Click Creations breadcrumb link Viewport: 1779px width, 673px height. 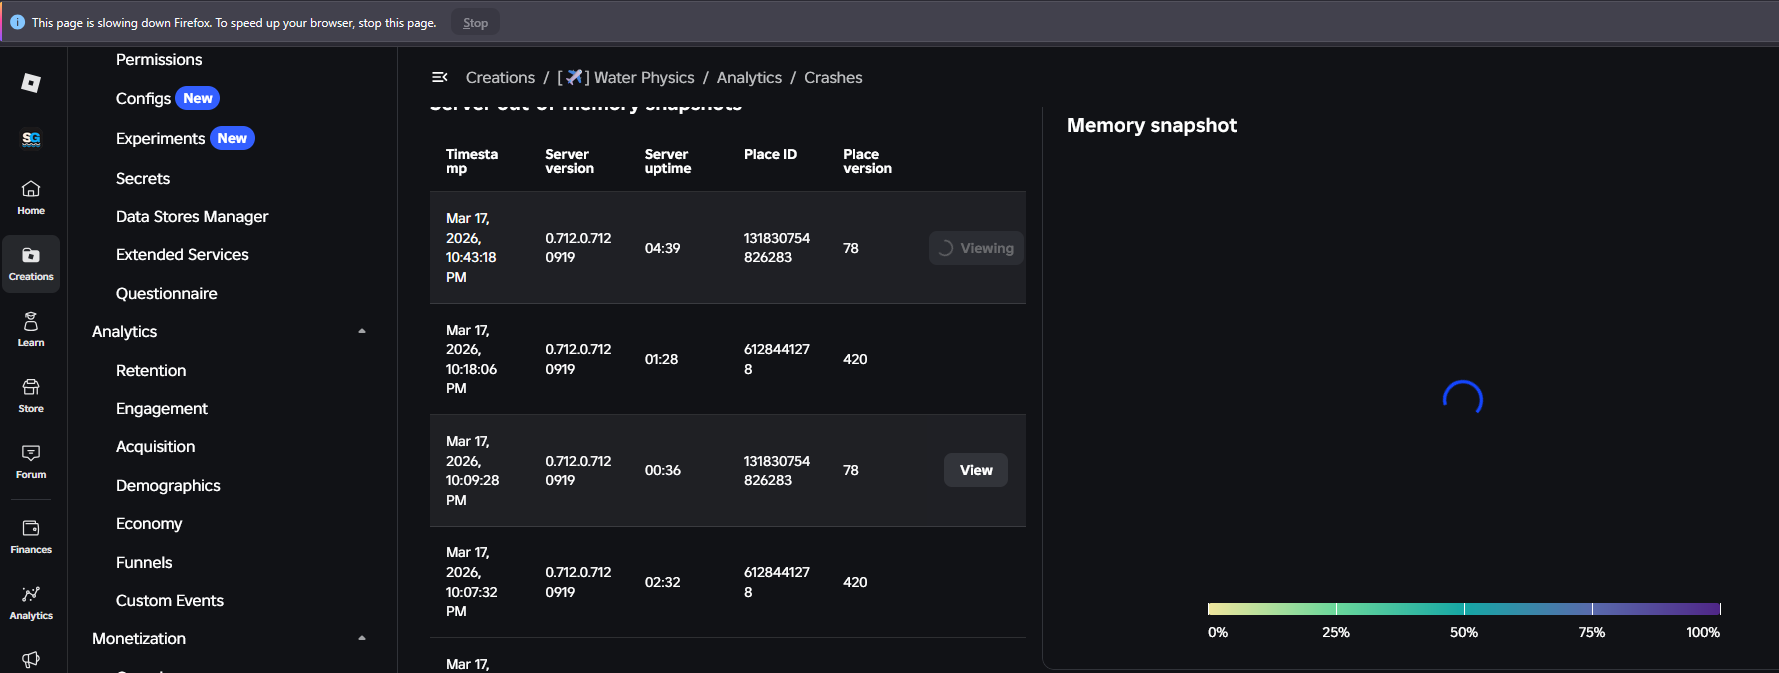500,77
